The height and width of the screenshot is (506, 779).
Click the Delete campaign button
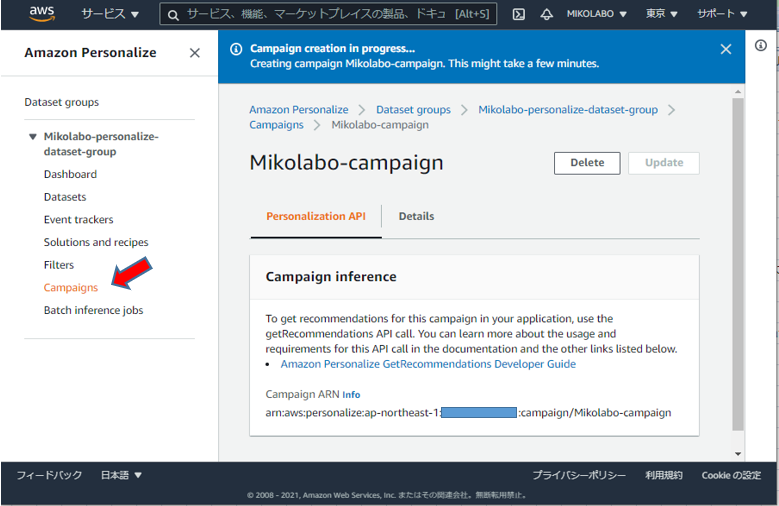587,163
